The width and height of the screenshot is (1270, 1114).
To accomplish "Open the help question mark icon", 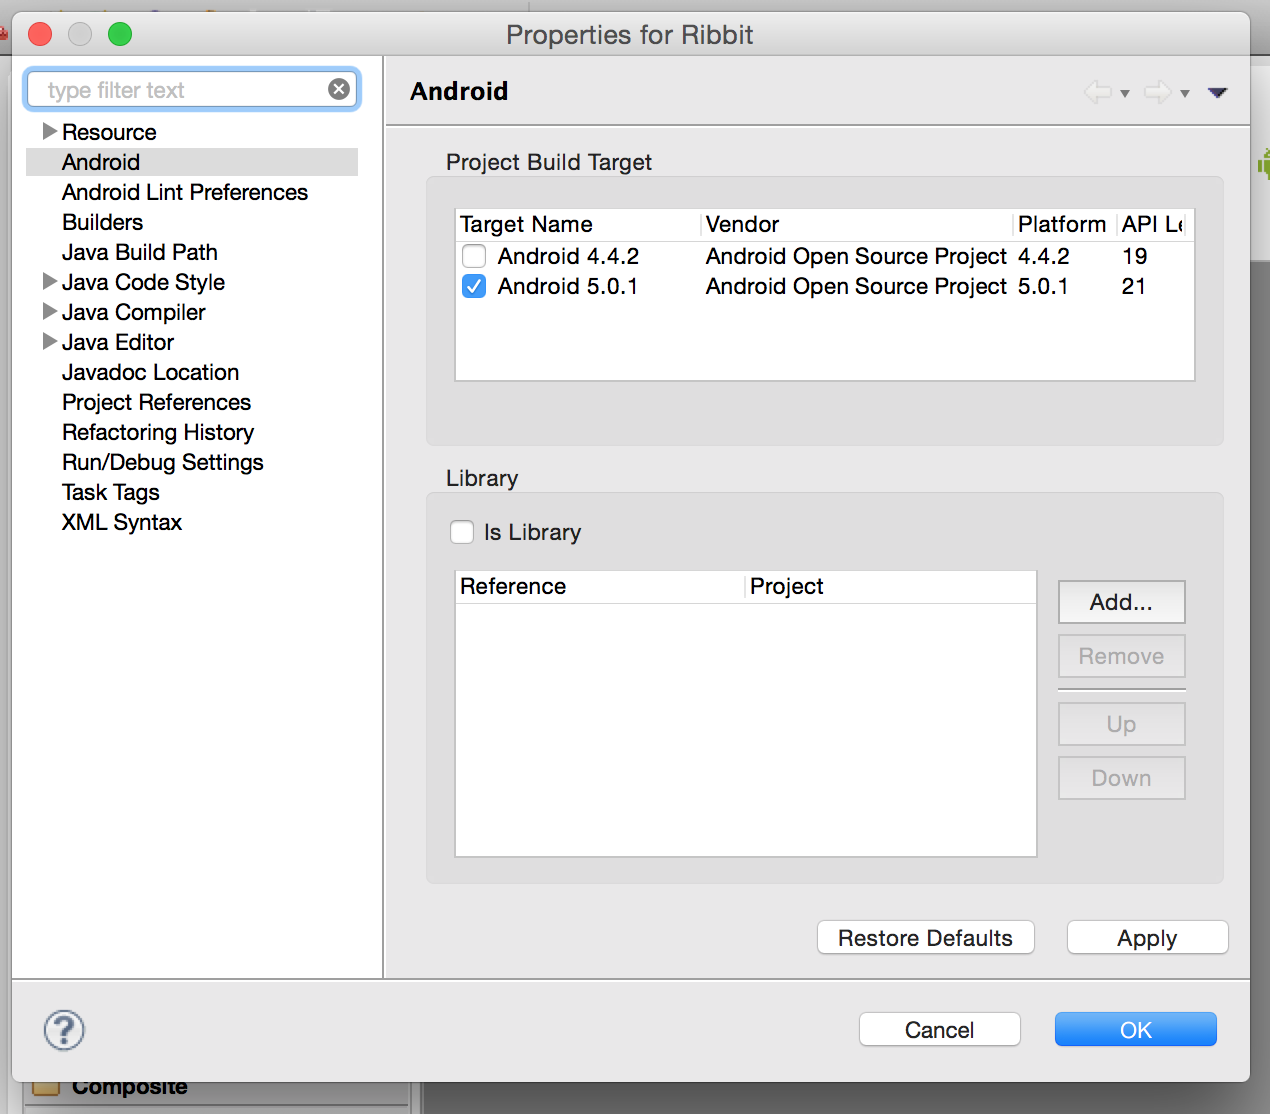I will (x=64, y=1030).
